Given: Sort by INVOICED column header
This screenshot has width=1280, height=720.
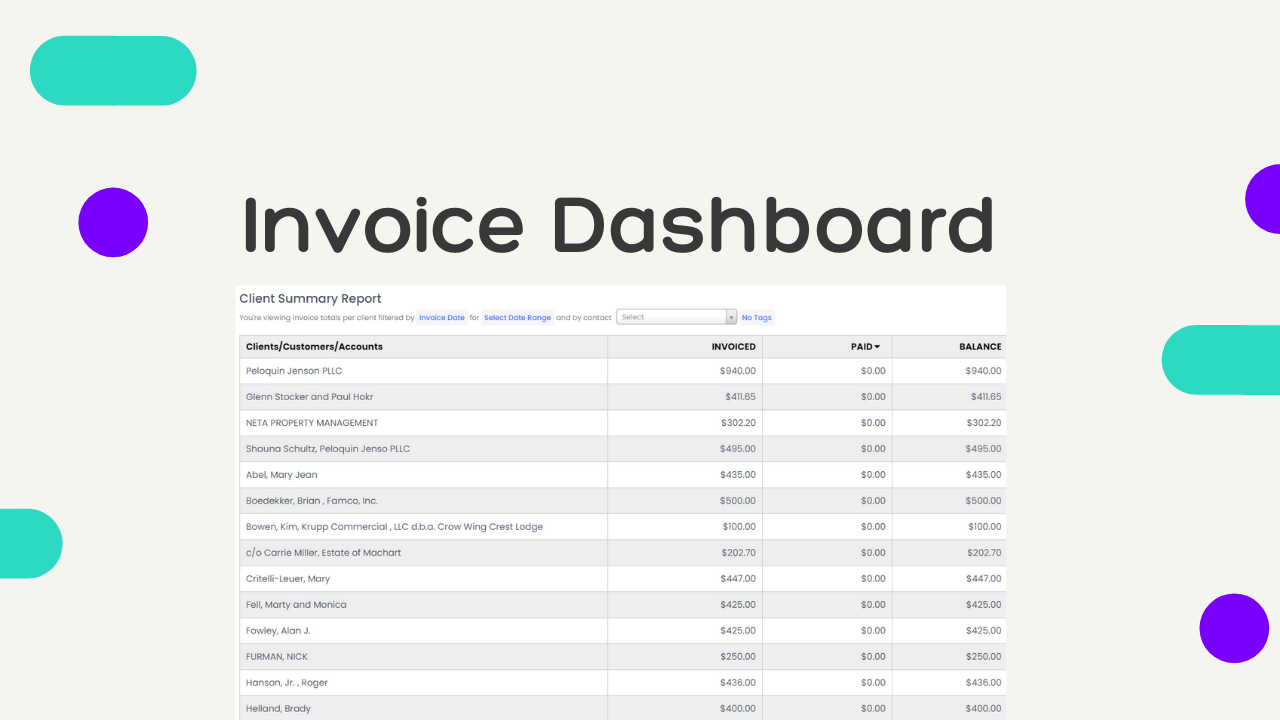Looking at the screenshot, I should pyautogui.click(x=733, y=347).
